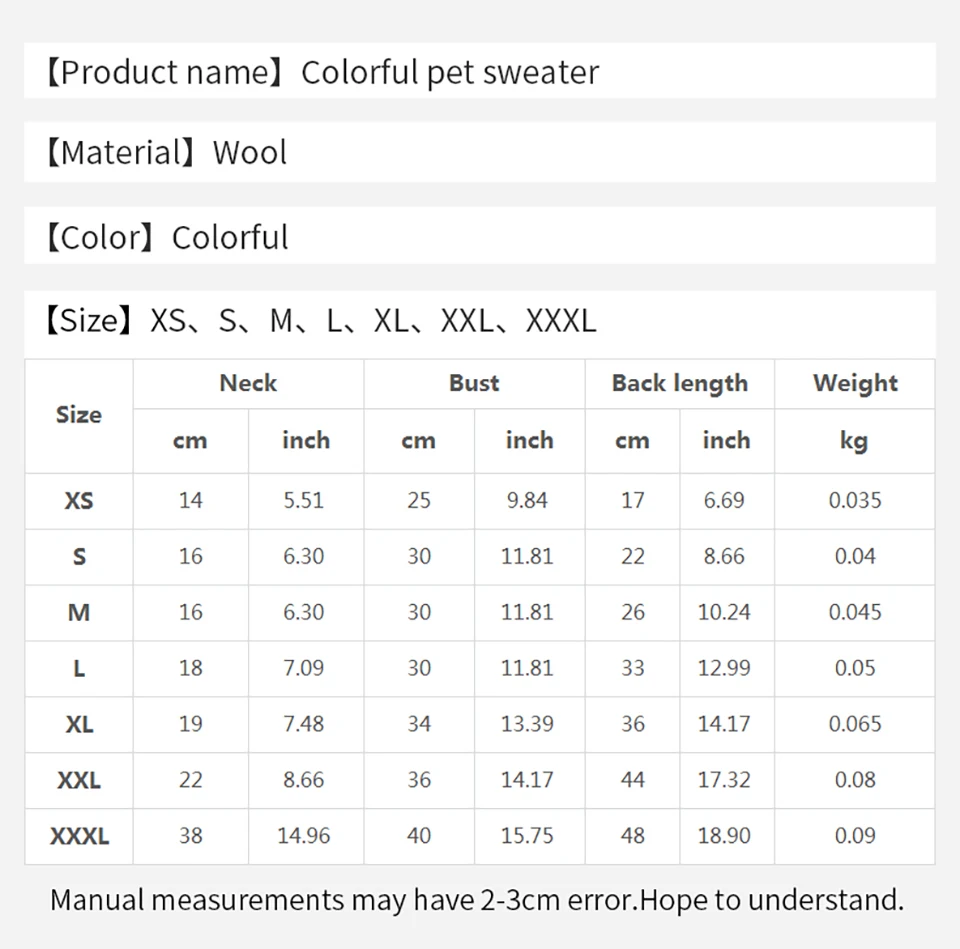Select the 18.90 back length cell

724,836
